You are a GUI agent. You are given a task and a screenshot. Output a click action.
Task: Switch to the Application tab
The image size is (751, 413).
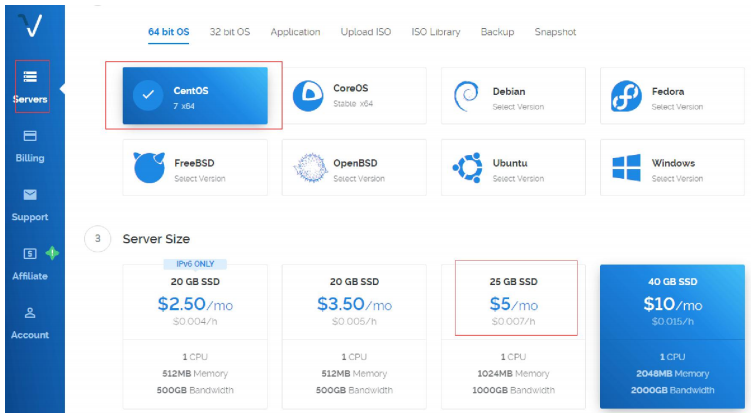(295, 32)
